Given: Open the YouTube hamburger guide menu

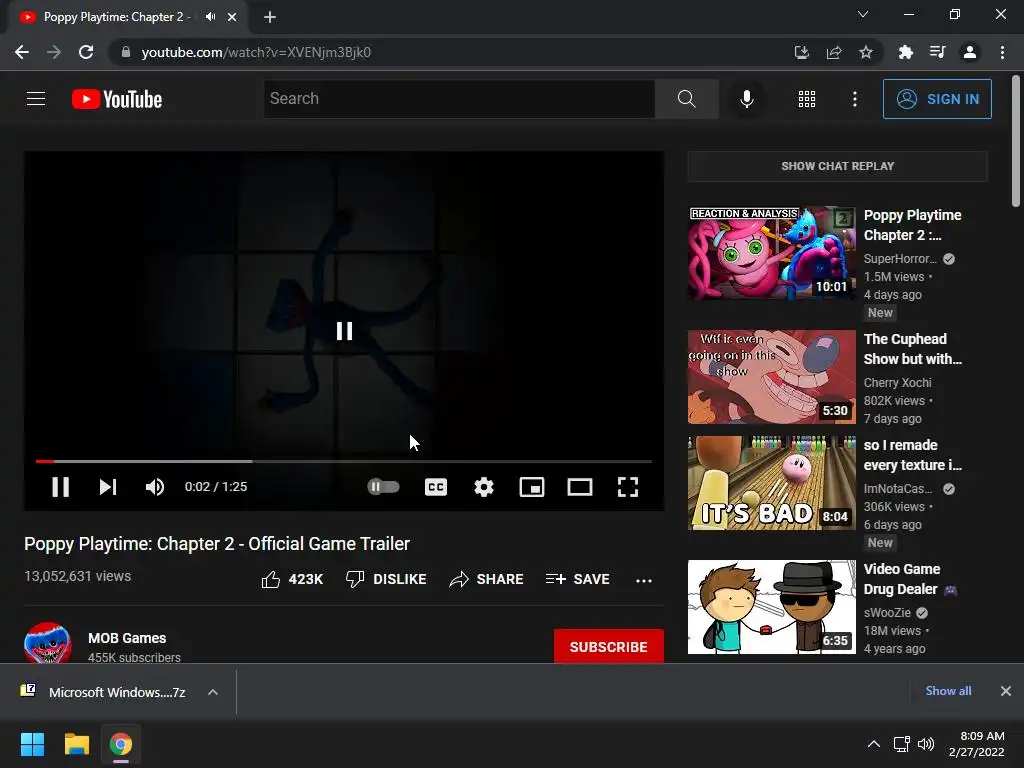Looking at the screenshot, I should pos(36,99).
